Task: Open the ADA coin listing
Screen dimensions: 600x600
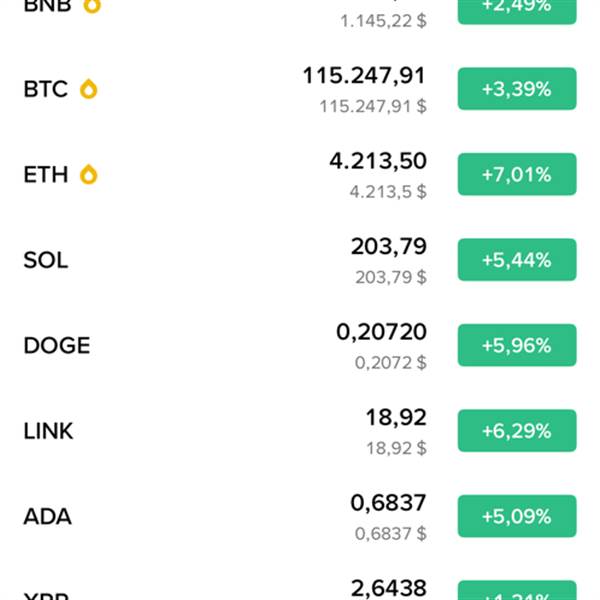Action: (47, 517)
